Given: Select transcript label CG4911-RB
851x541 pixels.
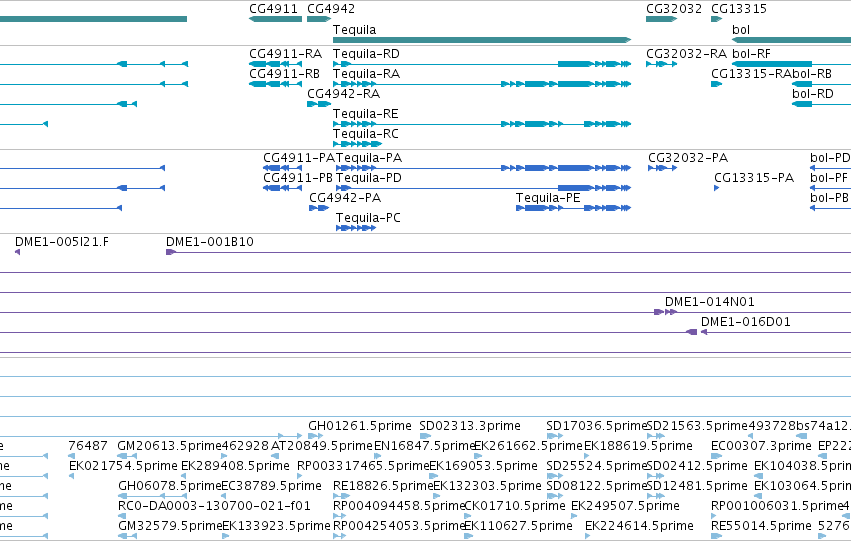Looking at the screenshot, I should 284,74.
